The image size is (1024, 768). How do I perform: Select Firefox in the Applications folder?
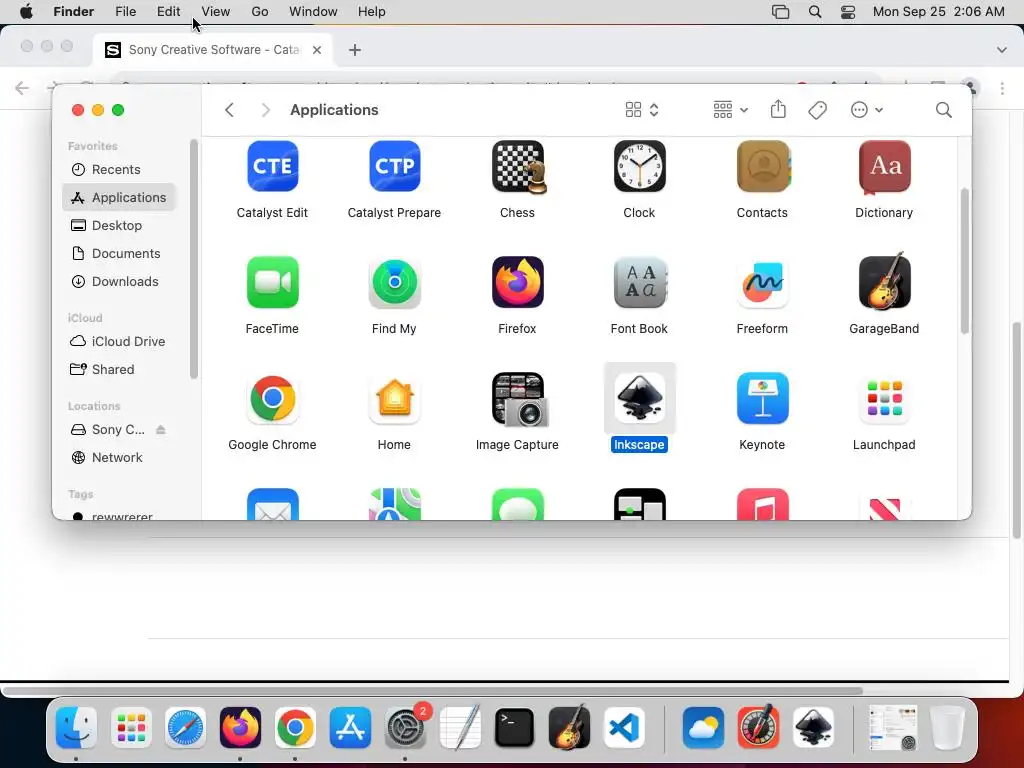click(517, 282)
